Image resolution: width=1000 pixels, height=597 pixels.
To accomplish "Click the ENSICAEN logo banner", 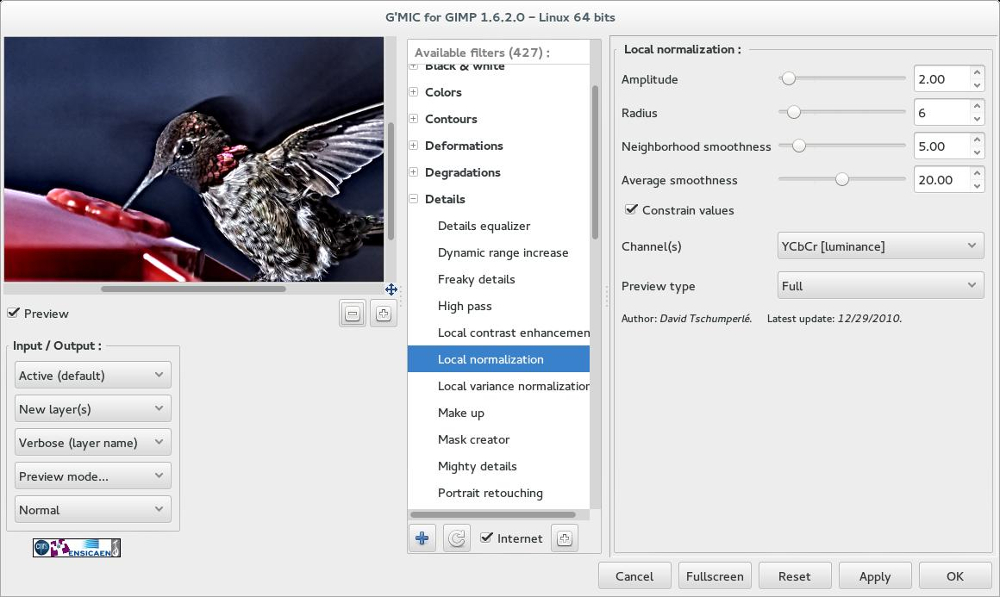I will [x=77, y=547].
